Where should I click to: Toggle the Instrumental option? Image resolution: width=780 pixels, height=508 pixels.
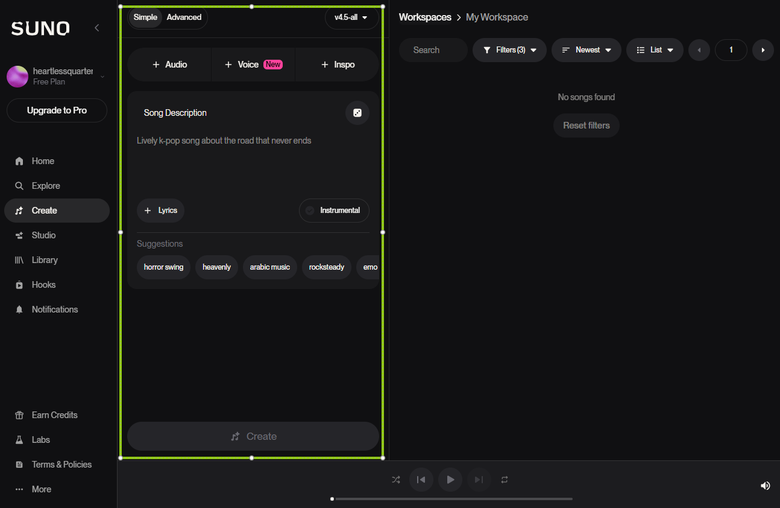[x=334, y=210]
